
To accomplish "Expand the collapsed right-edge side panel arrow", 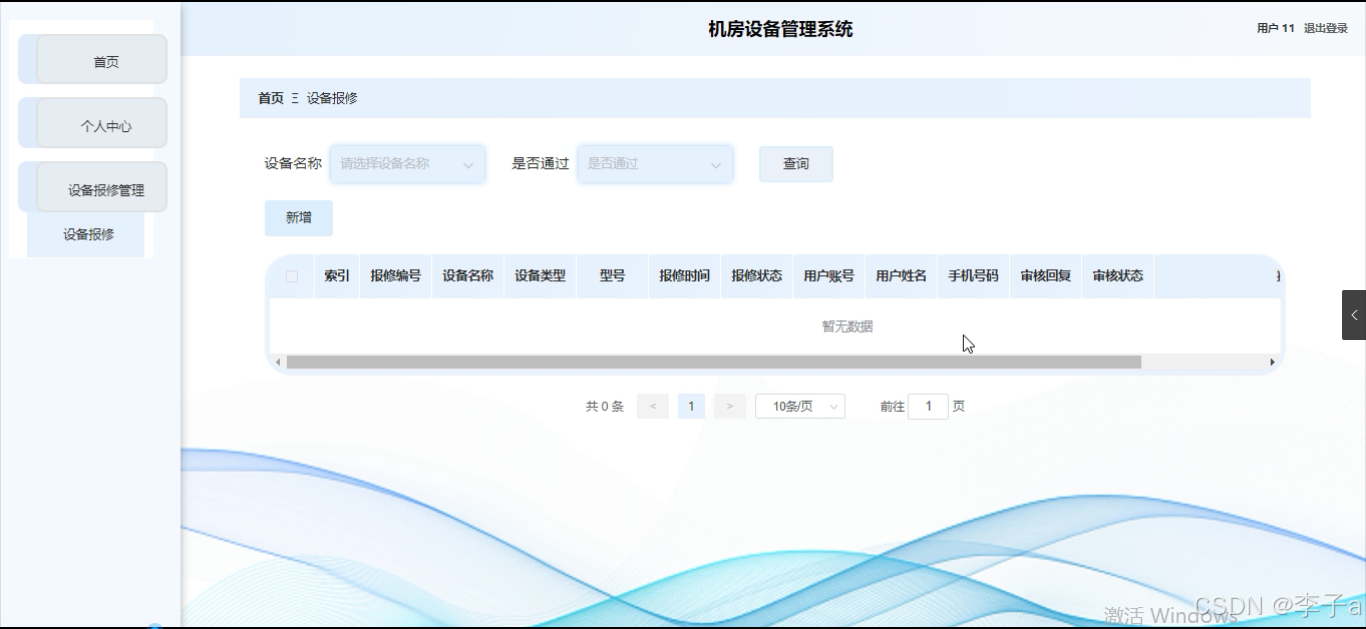I will [x=1354, y=315].
